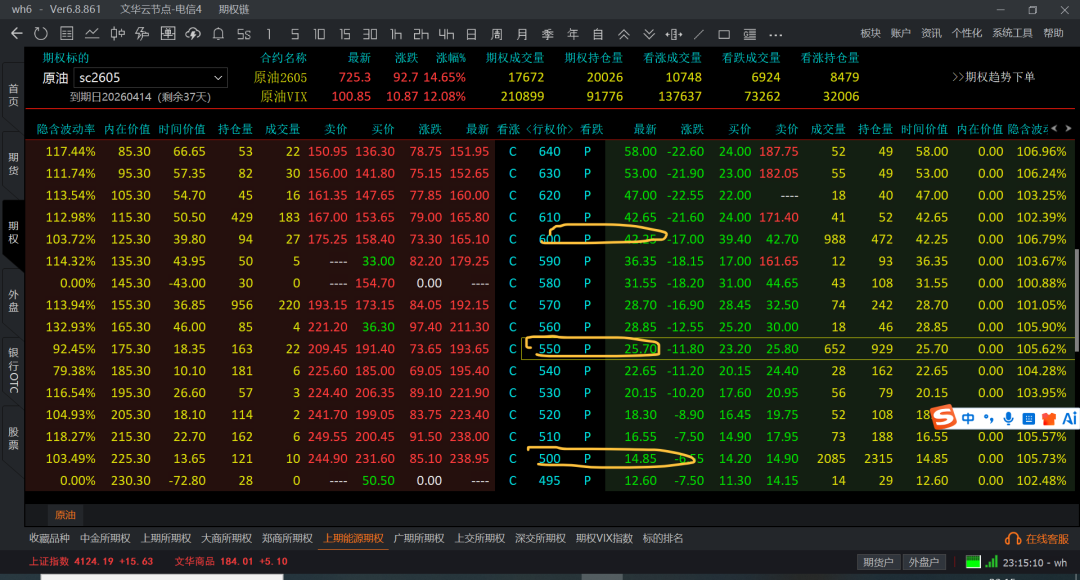The width and height of the screenshot is (1080, 580).
Task: Select the 30 minute period
Action: 370,34
